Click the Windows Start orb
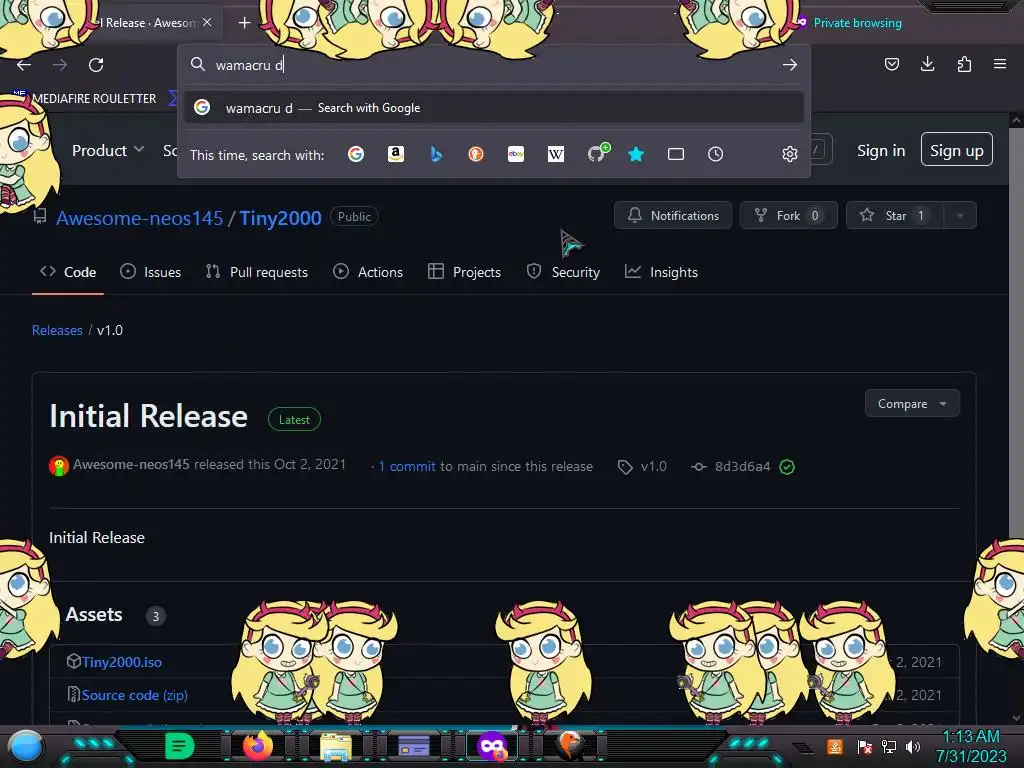Image resolution: width=1024 pixels, height=768 pixels. (26, 747)
